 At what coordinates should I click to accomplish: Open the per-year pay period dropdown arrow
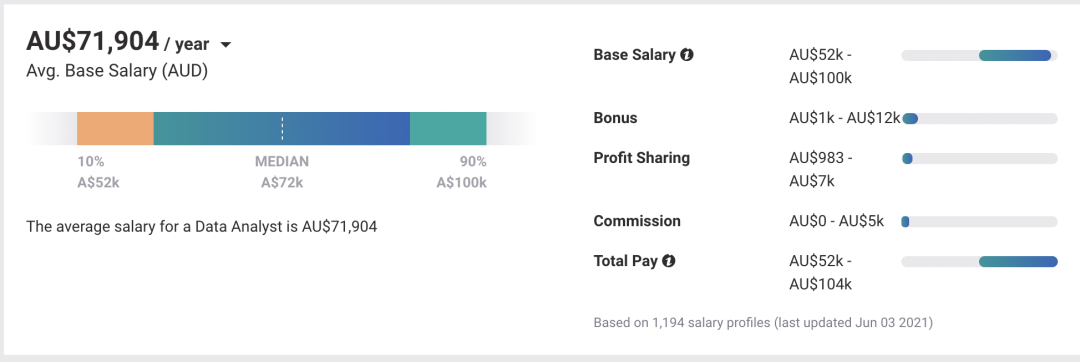click(225, 45)
